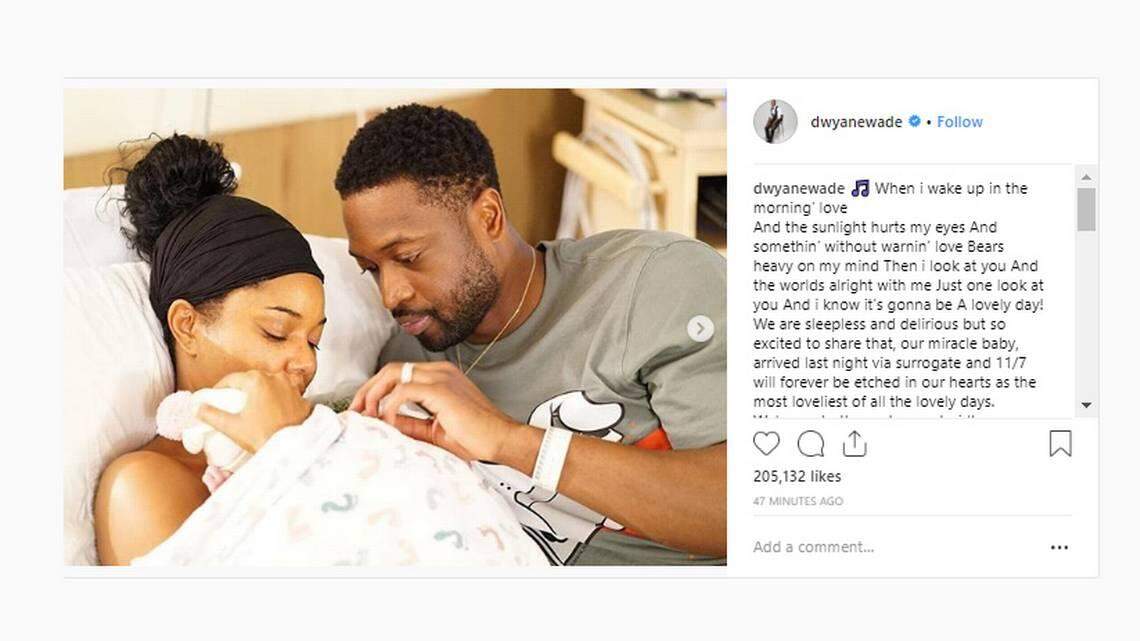Open more options ellipsis beside comment box
This screenshot has width=1140, height=641.
[1059, 547]
